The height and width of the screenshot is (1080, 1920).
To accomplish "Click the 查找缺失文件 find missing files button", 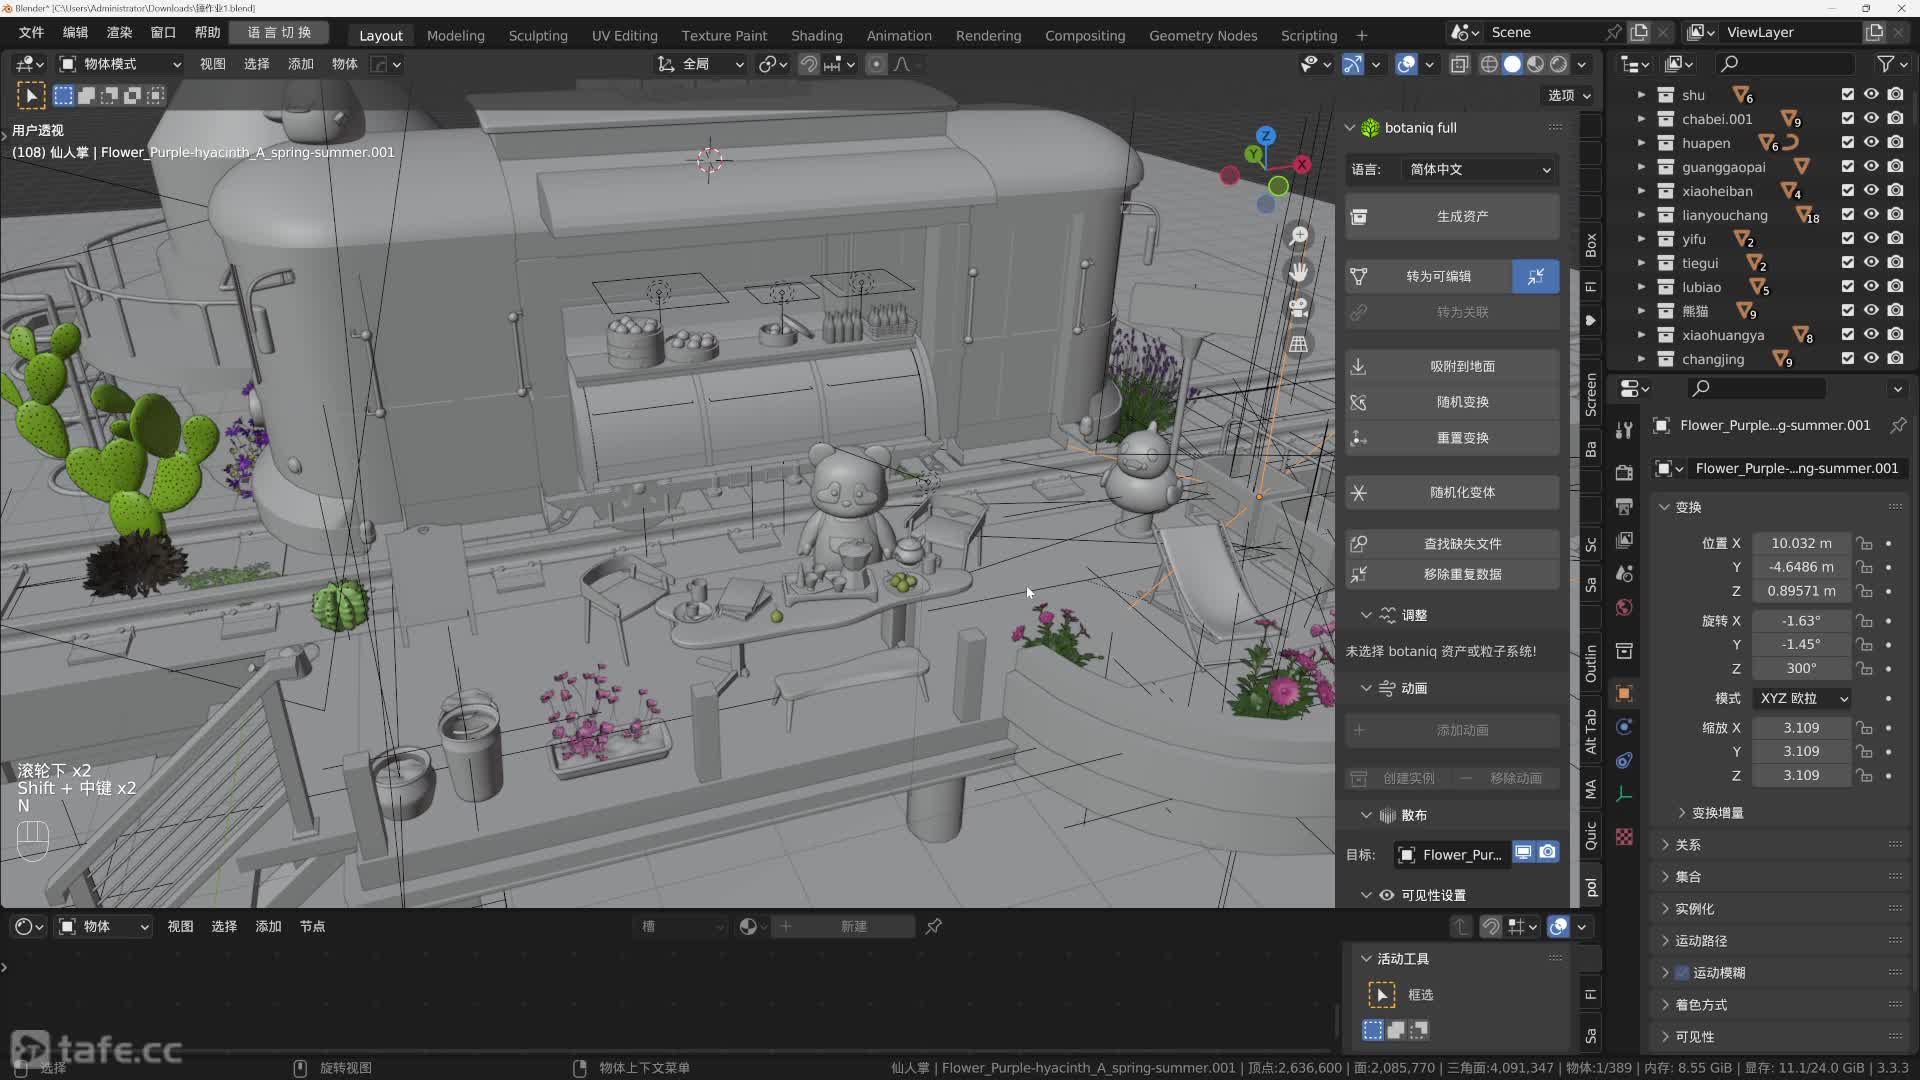I will (1452, 544).
